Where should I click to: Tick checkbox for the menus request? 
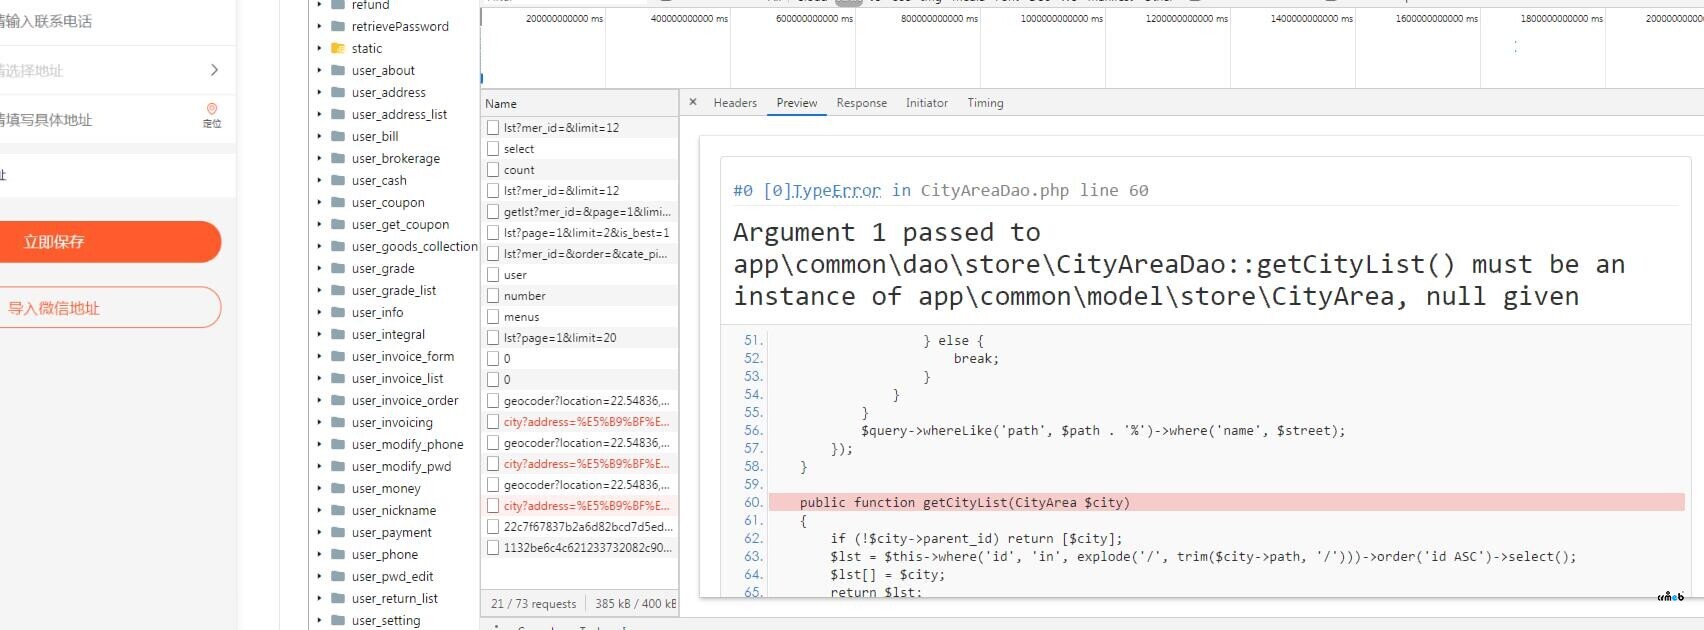493,317
